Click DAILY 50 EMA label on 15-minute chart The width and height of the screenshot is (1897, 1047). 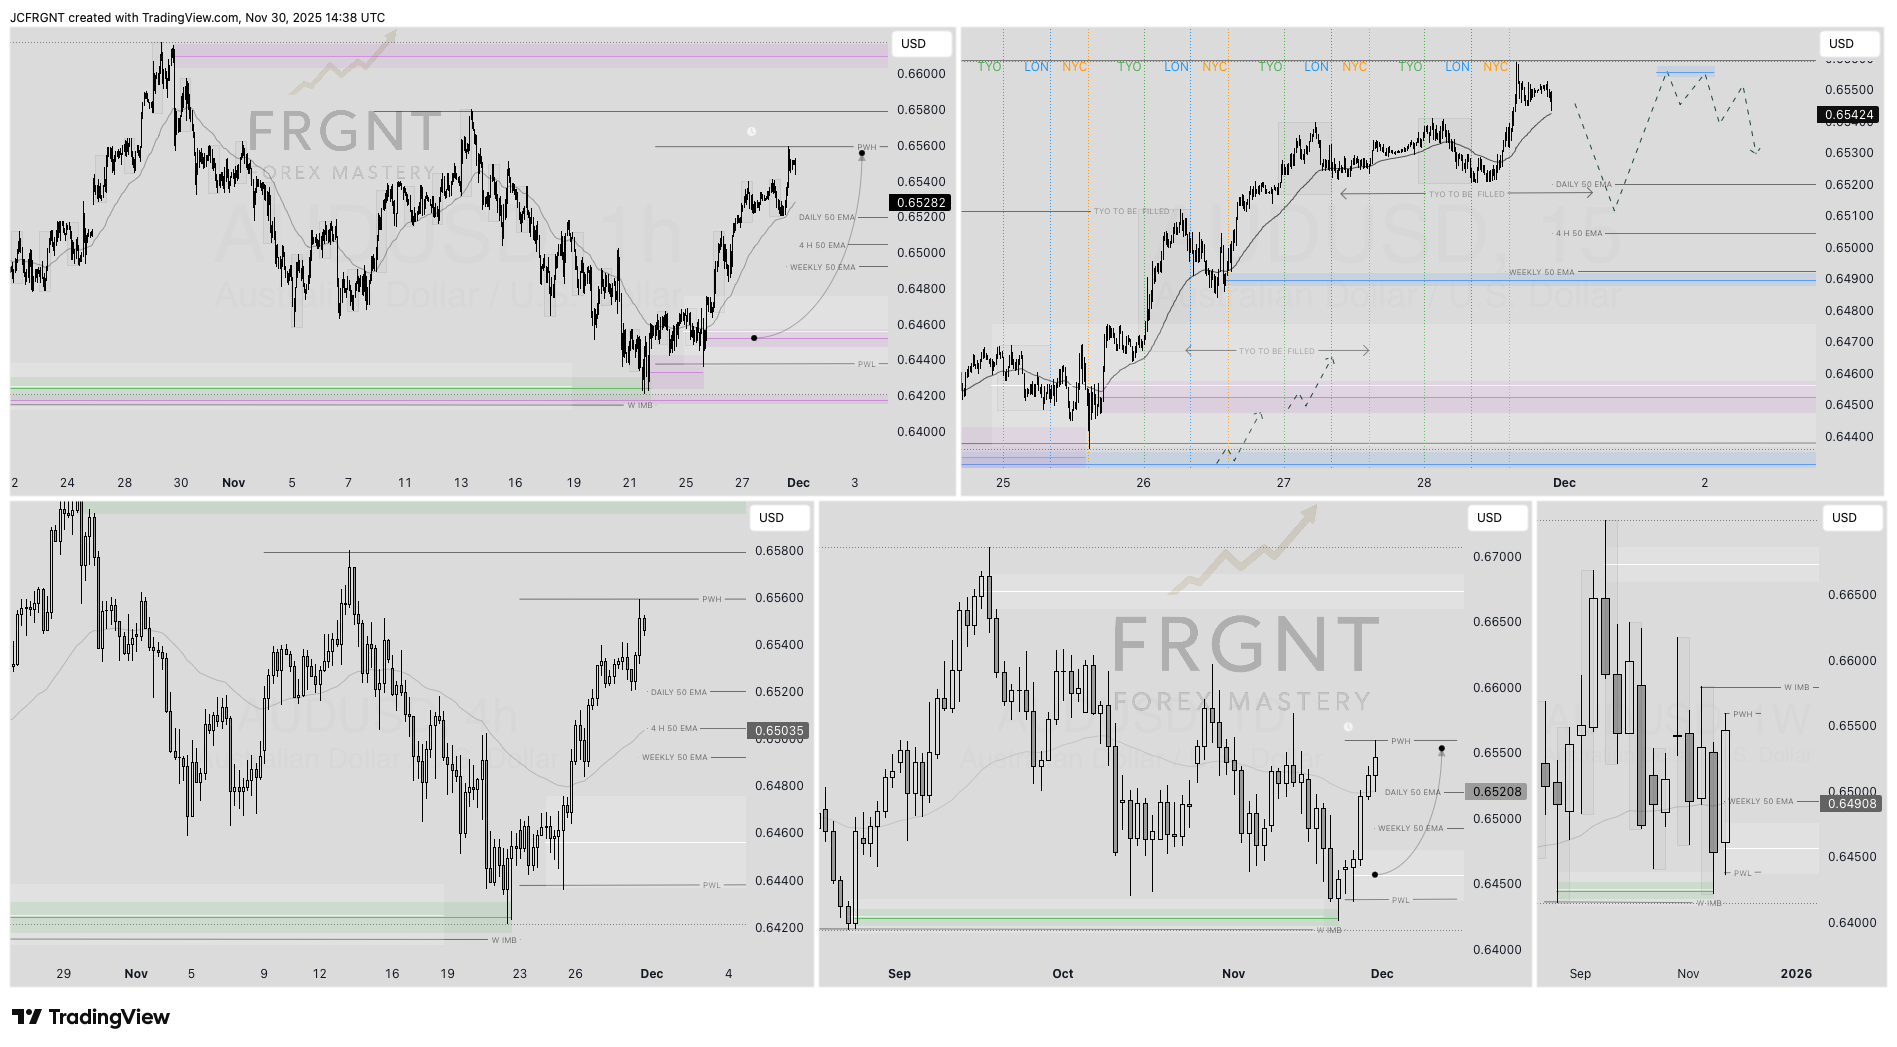tap(1583, 185)
